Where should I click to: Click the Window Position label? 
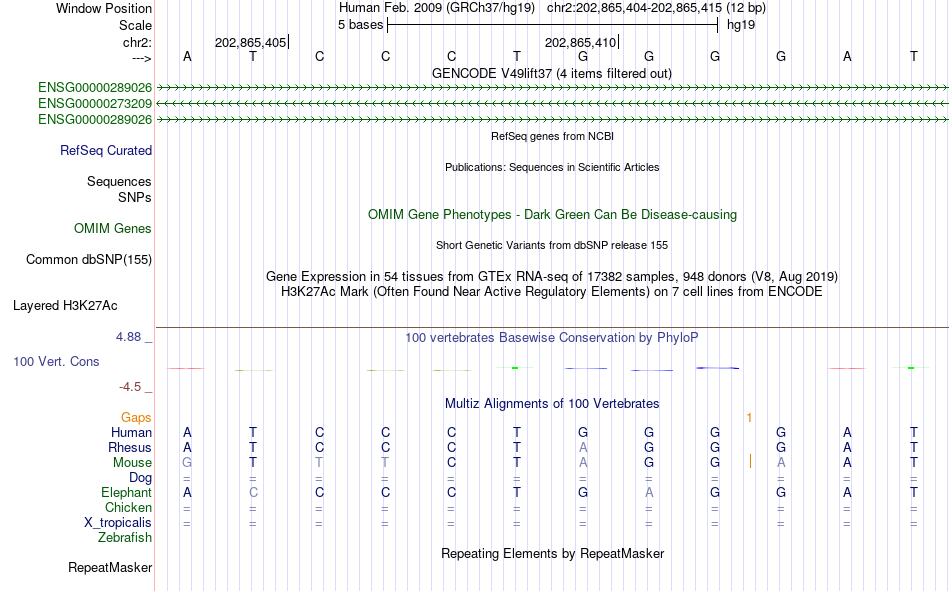click(104, 8)
